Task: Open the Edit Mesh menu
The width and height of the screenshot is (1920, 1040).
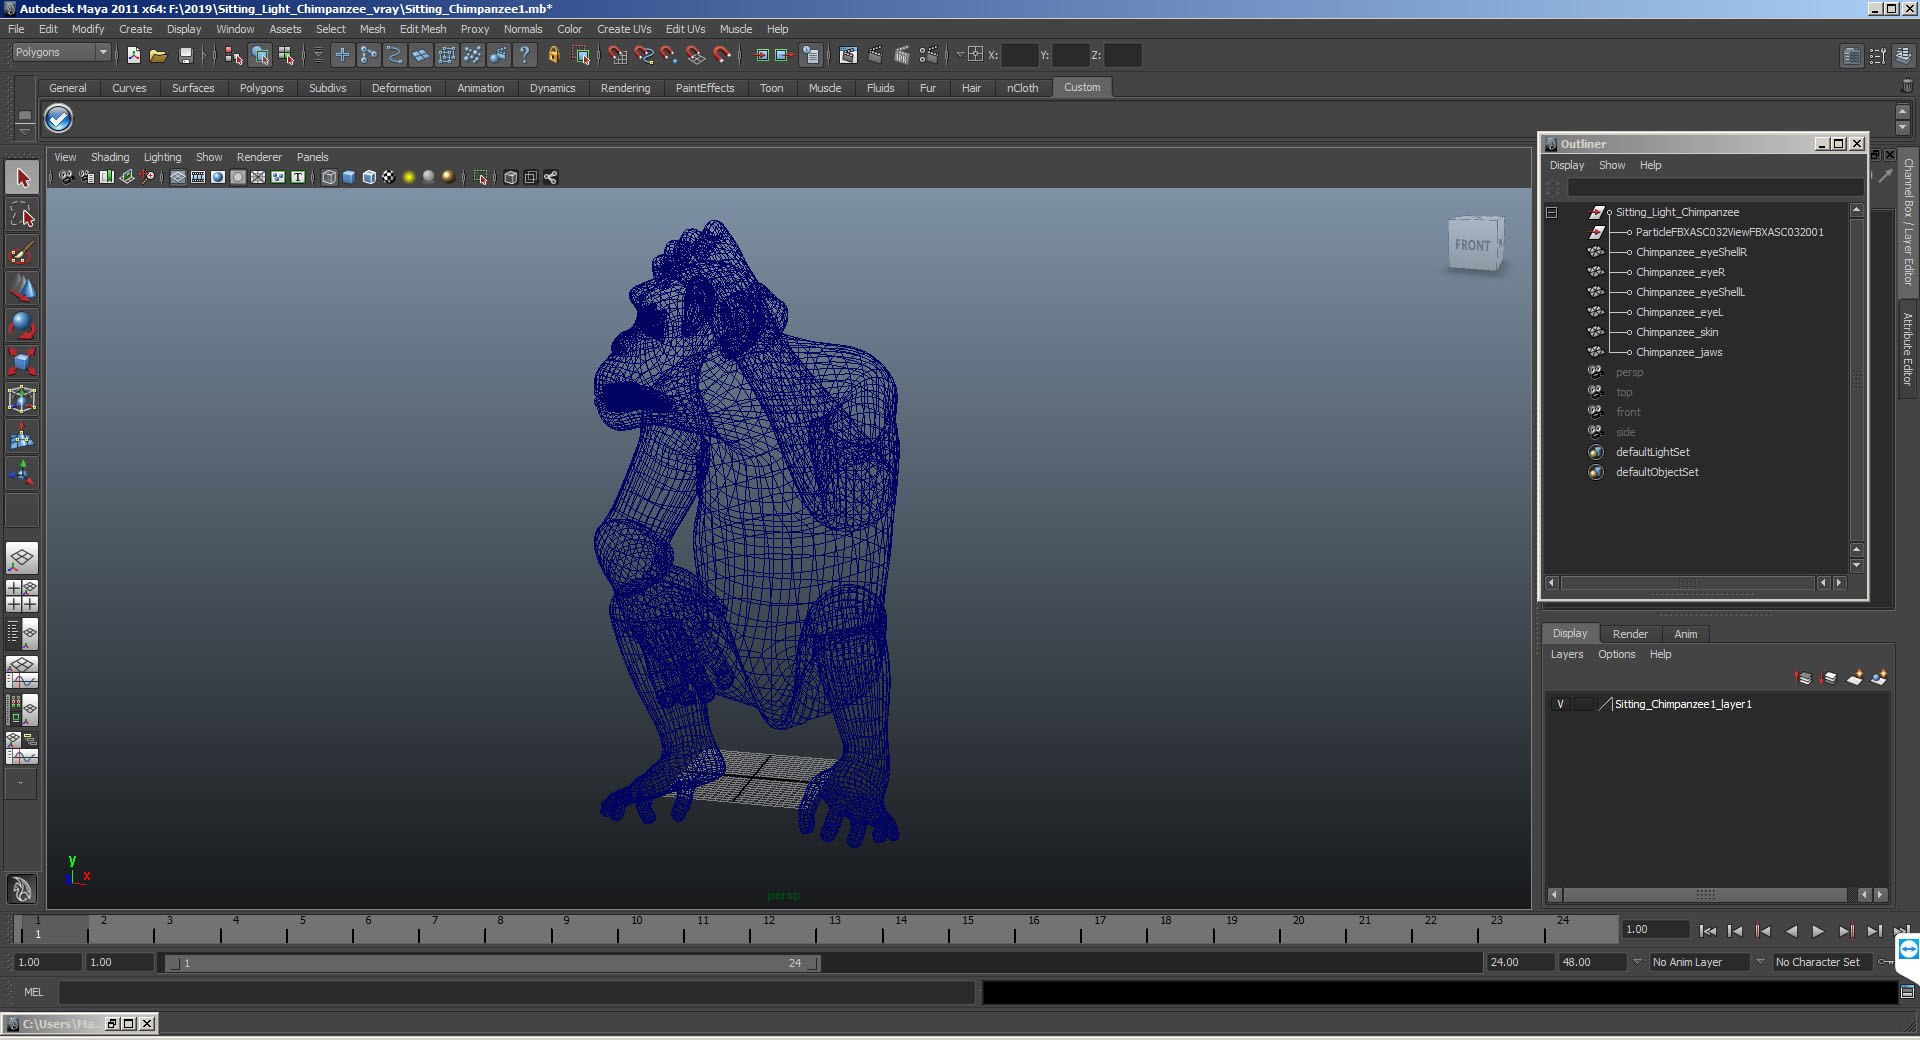Action: pyautogui.click(x=423, y=29)
